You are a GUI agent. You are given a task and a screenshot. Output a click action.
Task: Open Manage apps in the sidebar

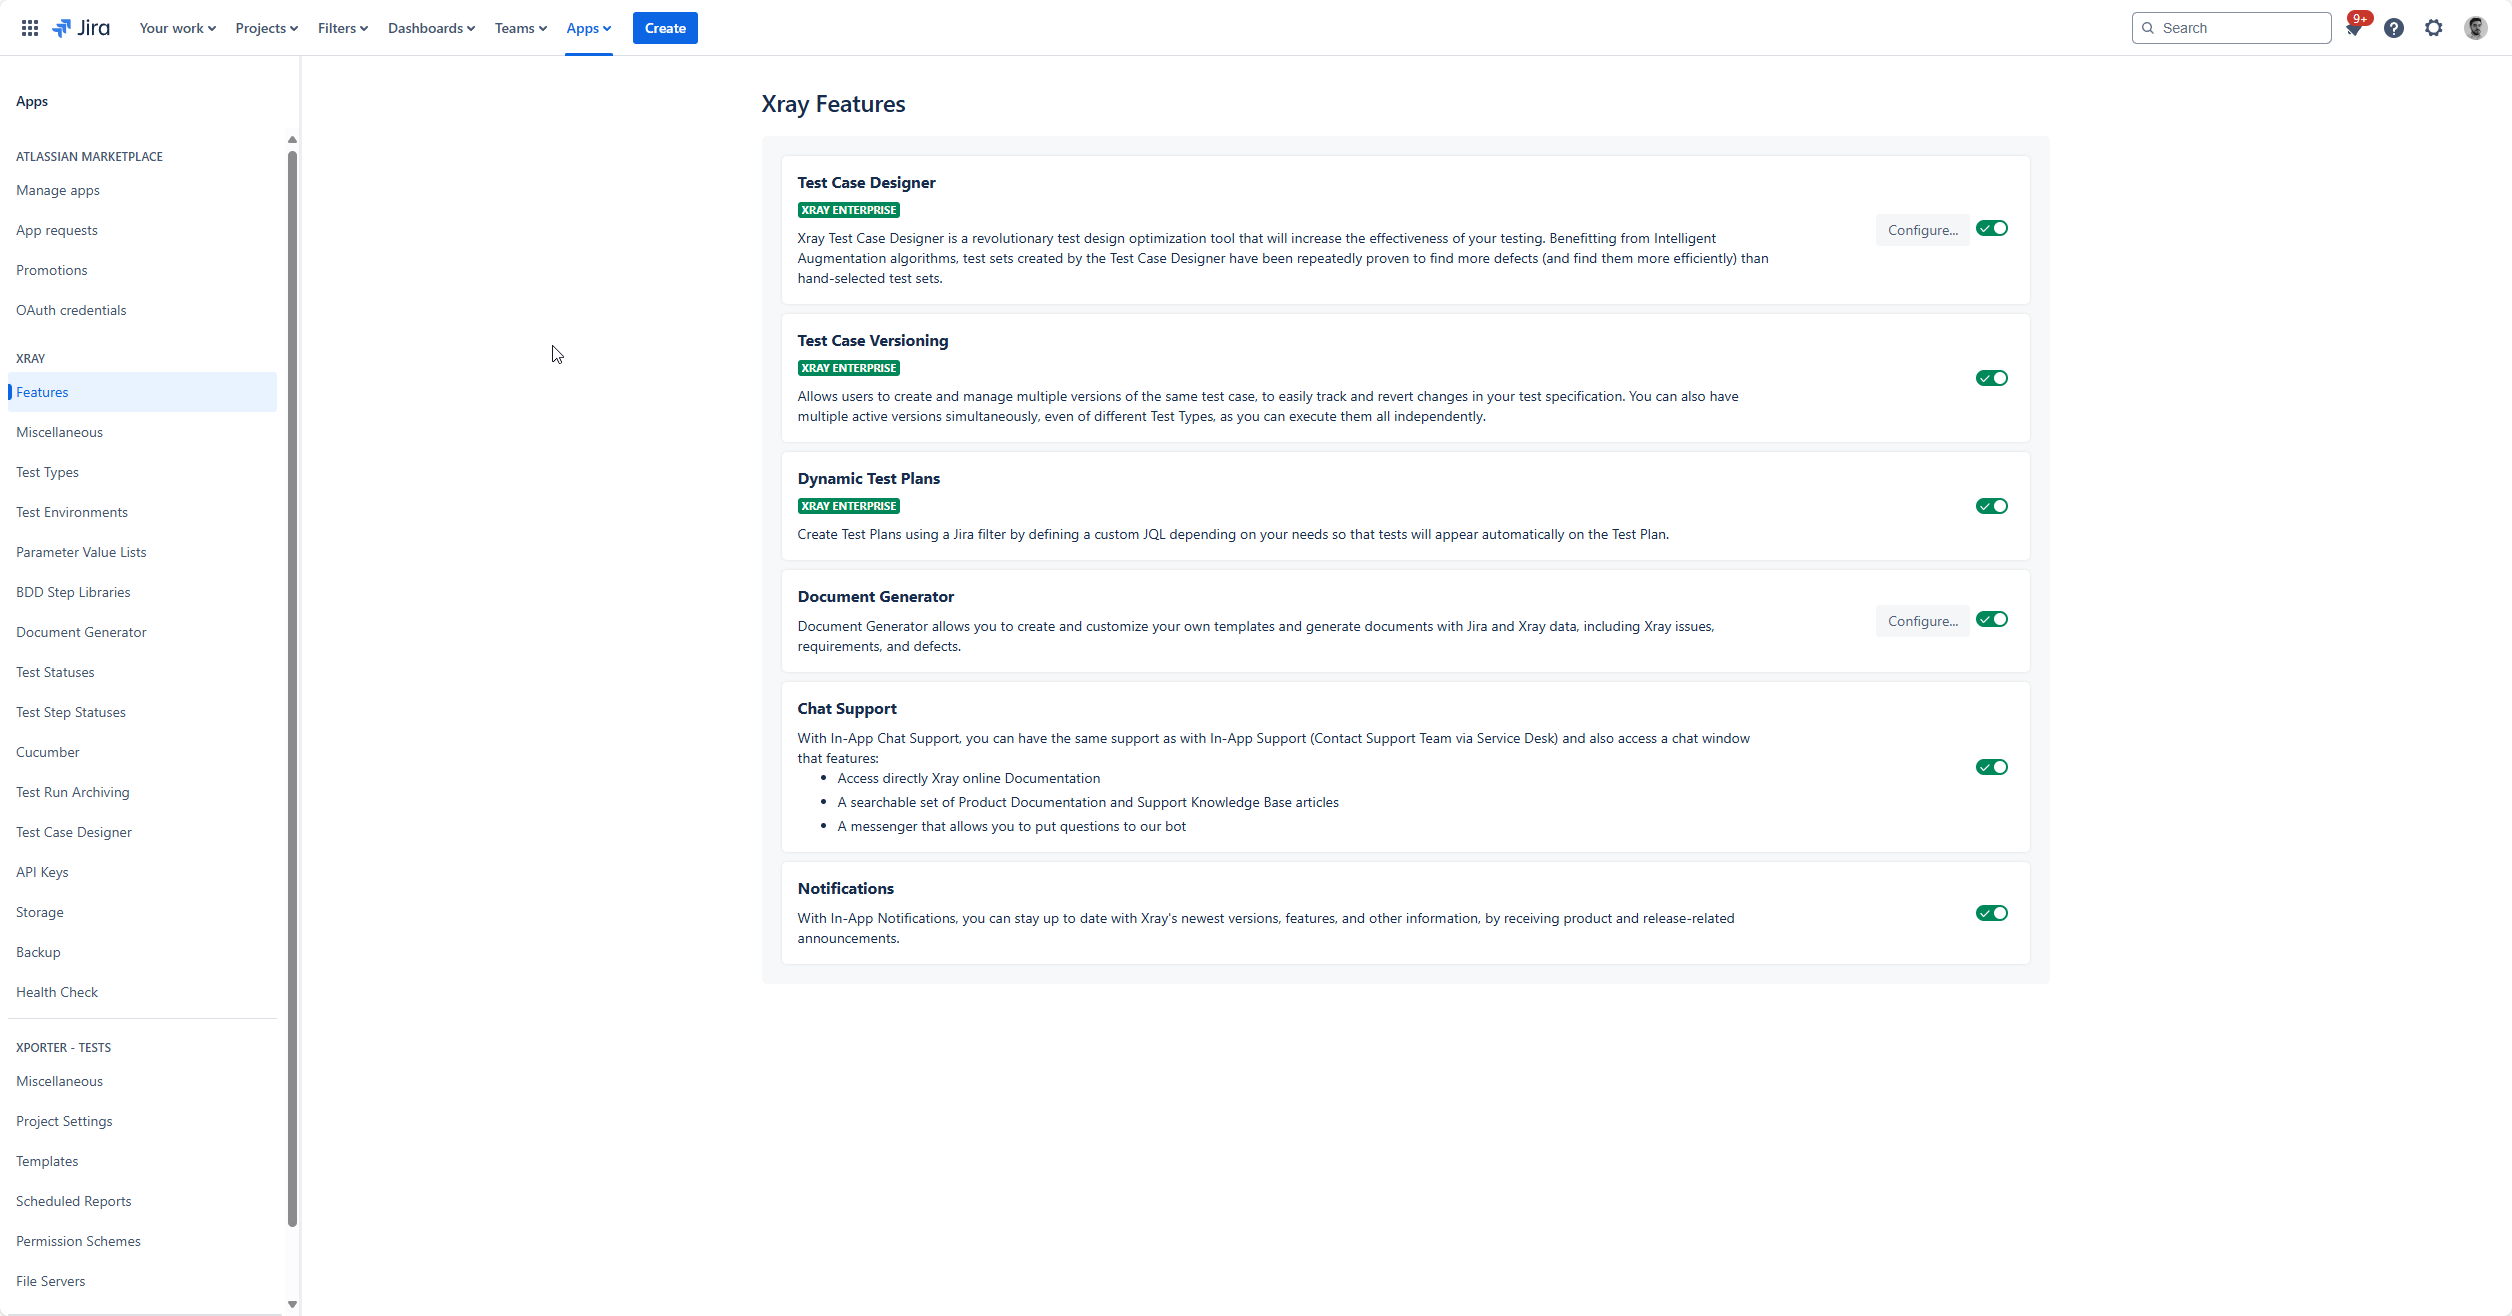(142, 190)
